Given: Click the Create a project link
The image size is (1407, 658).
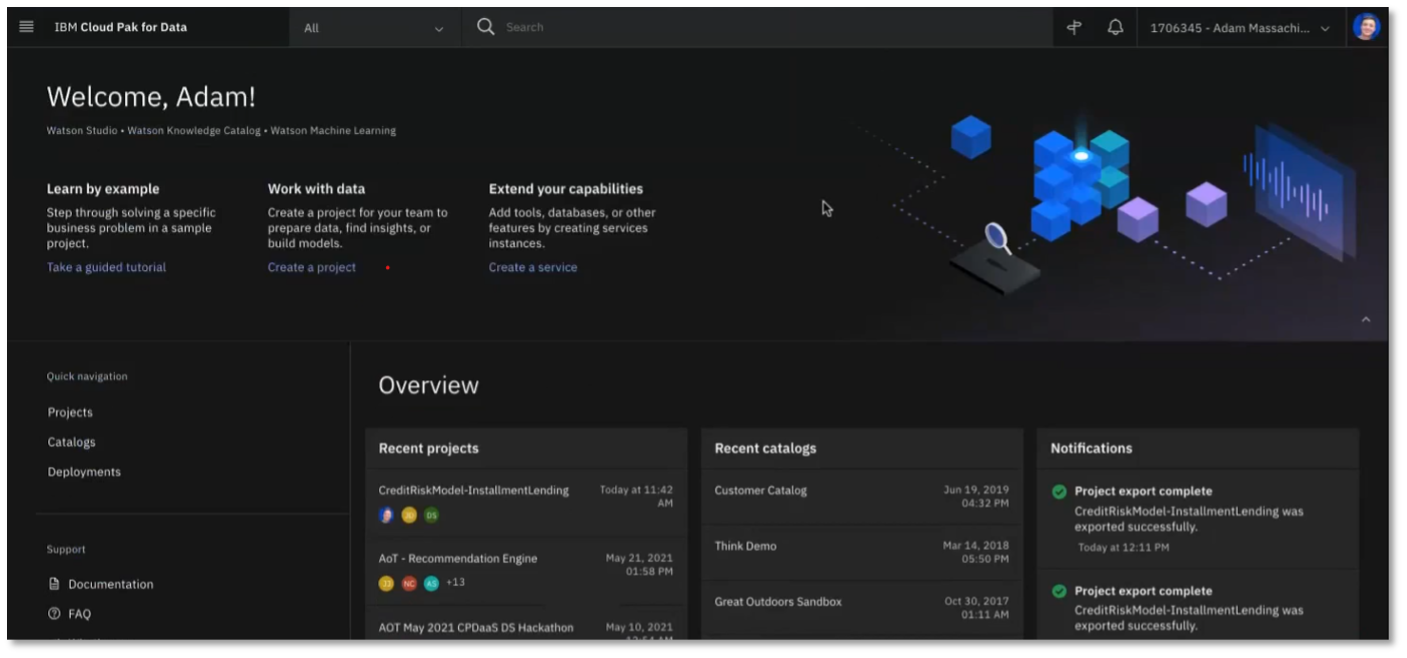Looking at the screenshot, I should 312,267.
